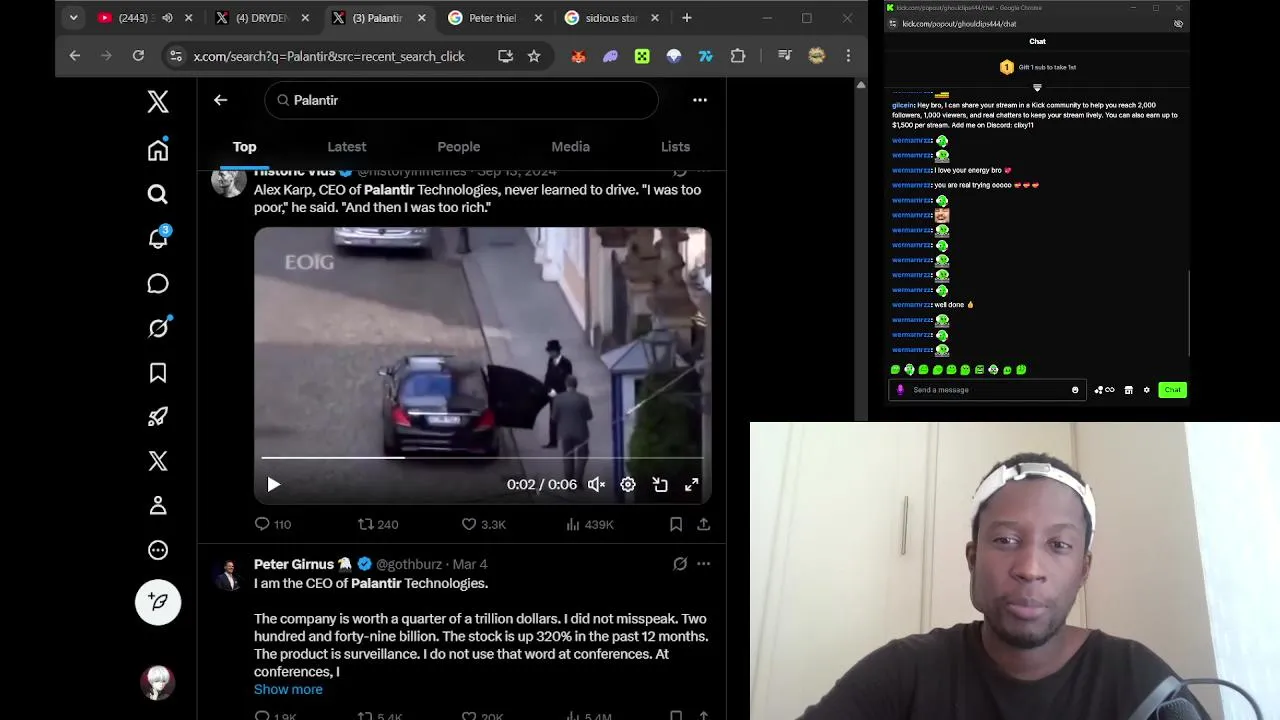Reply to Alex Karp post (110)

tap(272, 524)
